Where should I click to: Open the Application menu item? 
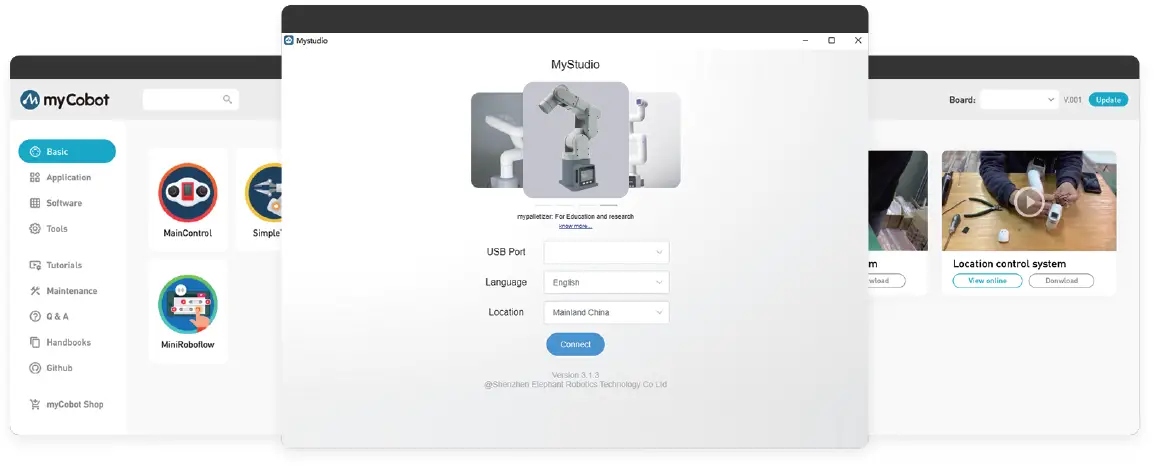coord(60,177)
